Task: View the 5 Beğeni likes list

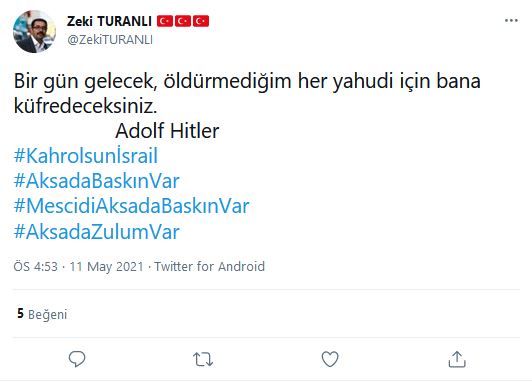Action: coord(42,314)
